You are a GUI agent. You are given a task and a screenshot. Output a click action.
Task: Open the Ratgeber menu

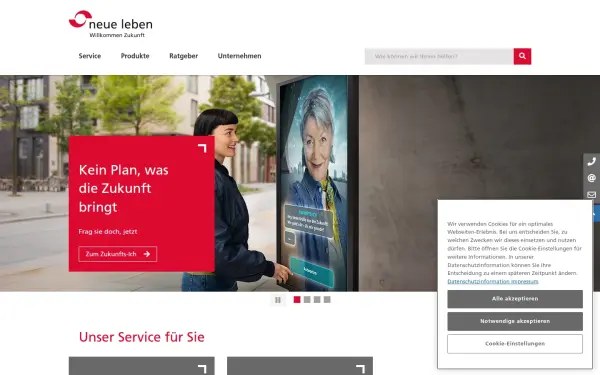[184, 56]
